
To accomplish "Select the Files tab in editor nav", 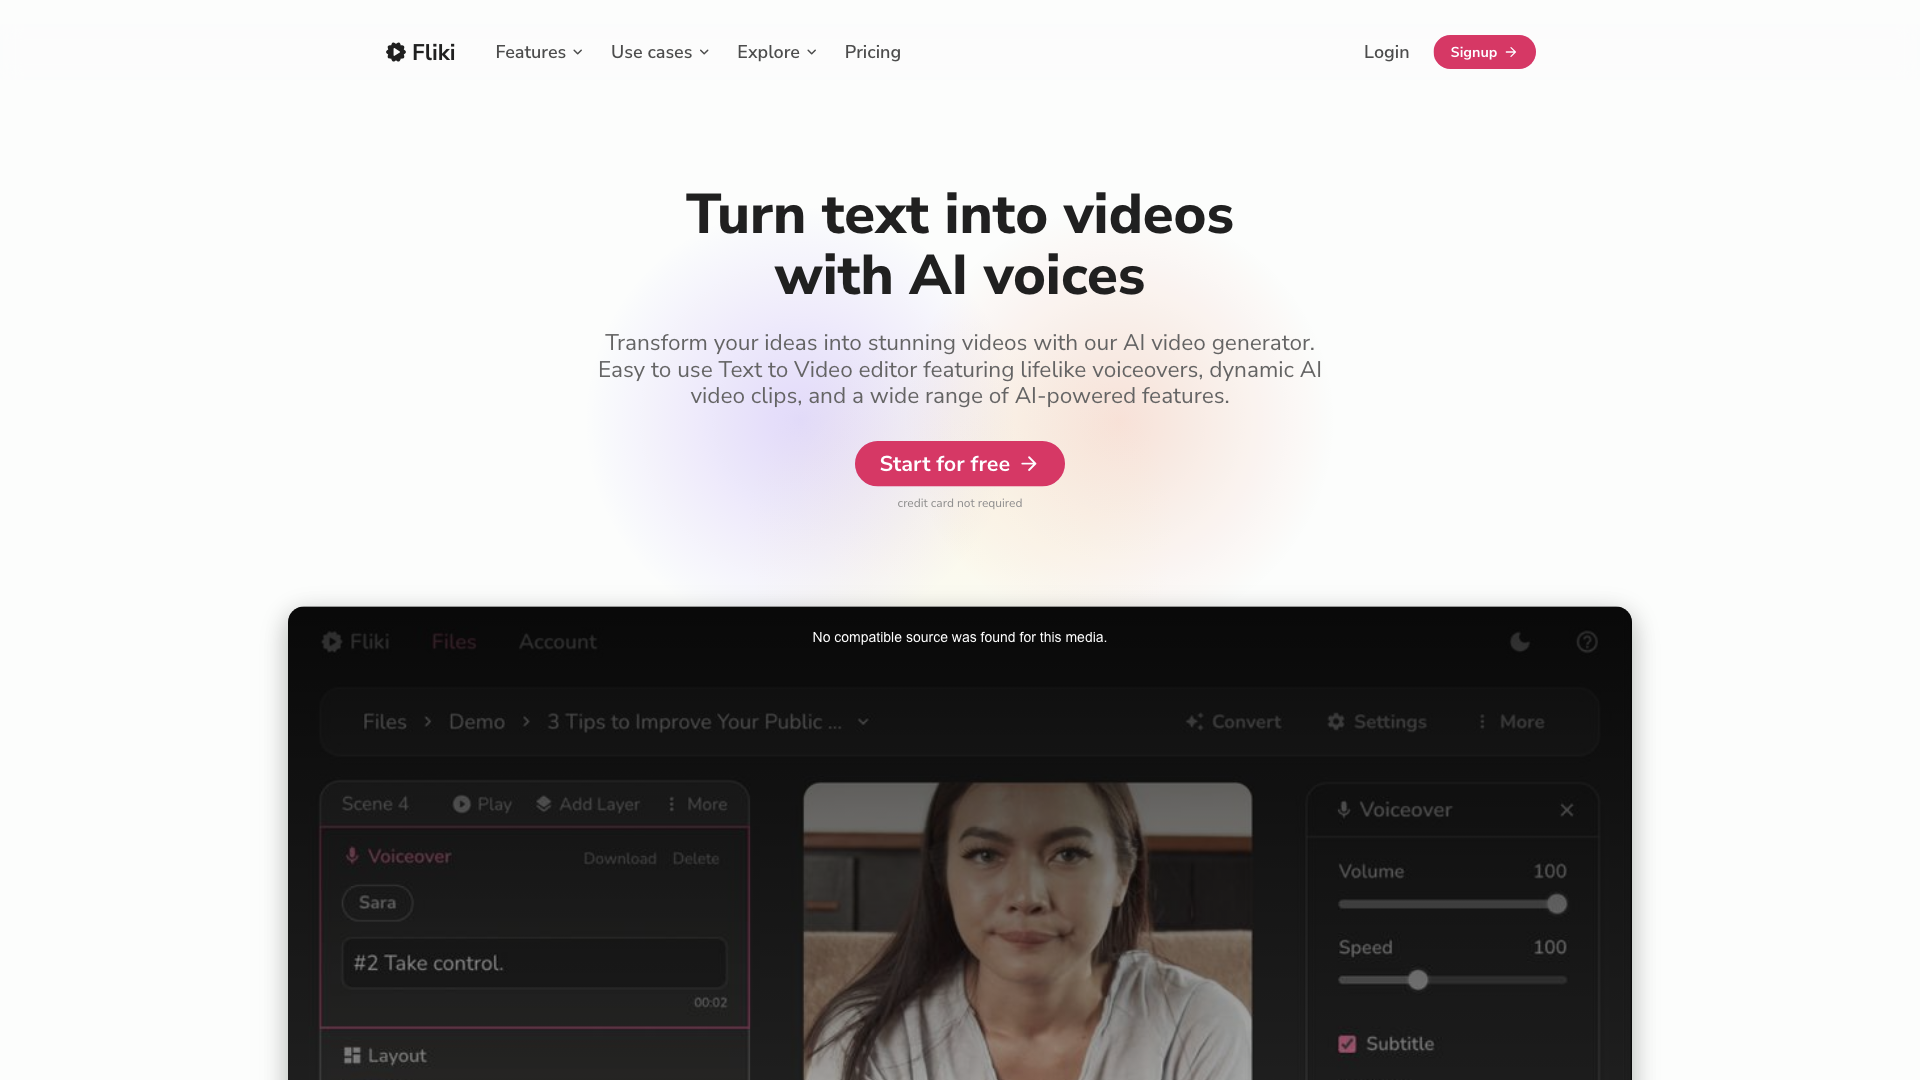I will (454, 642).
